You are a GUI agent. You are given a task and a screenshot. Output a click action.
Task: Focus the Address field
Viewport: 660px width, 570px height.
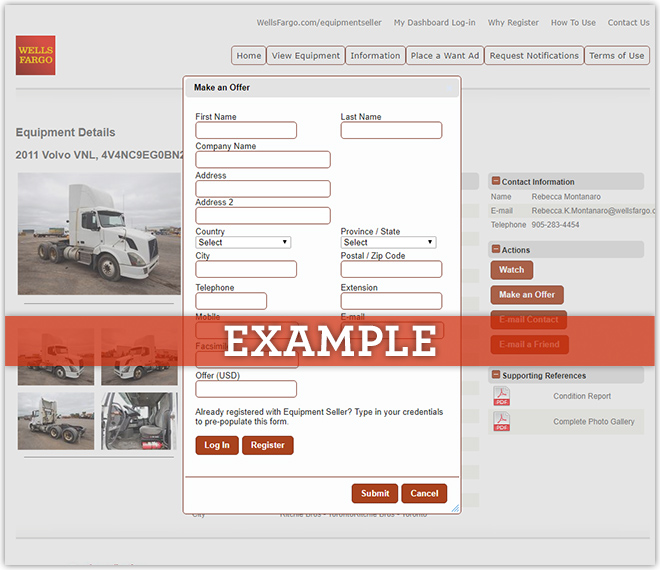pos(263,189)
